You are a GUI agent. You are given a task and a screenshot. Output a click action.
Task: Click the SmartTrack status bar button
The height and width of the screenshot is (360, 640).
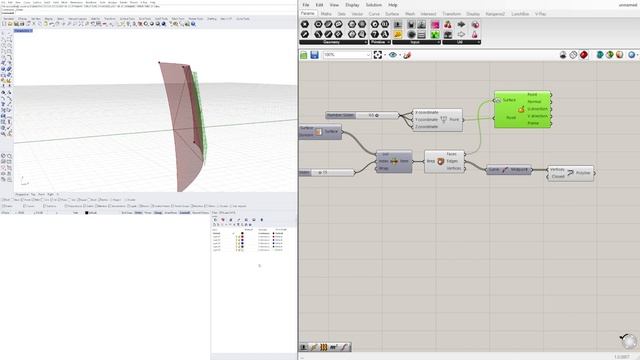coord(171,213)
